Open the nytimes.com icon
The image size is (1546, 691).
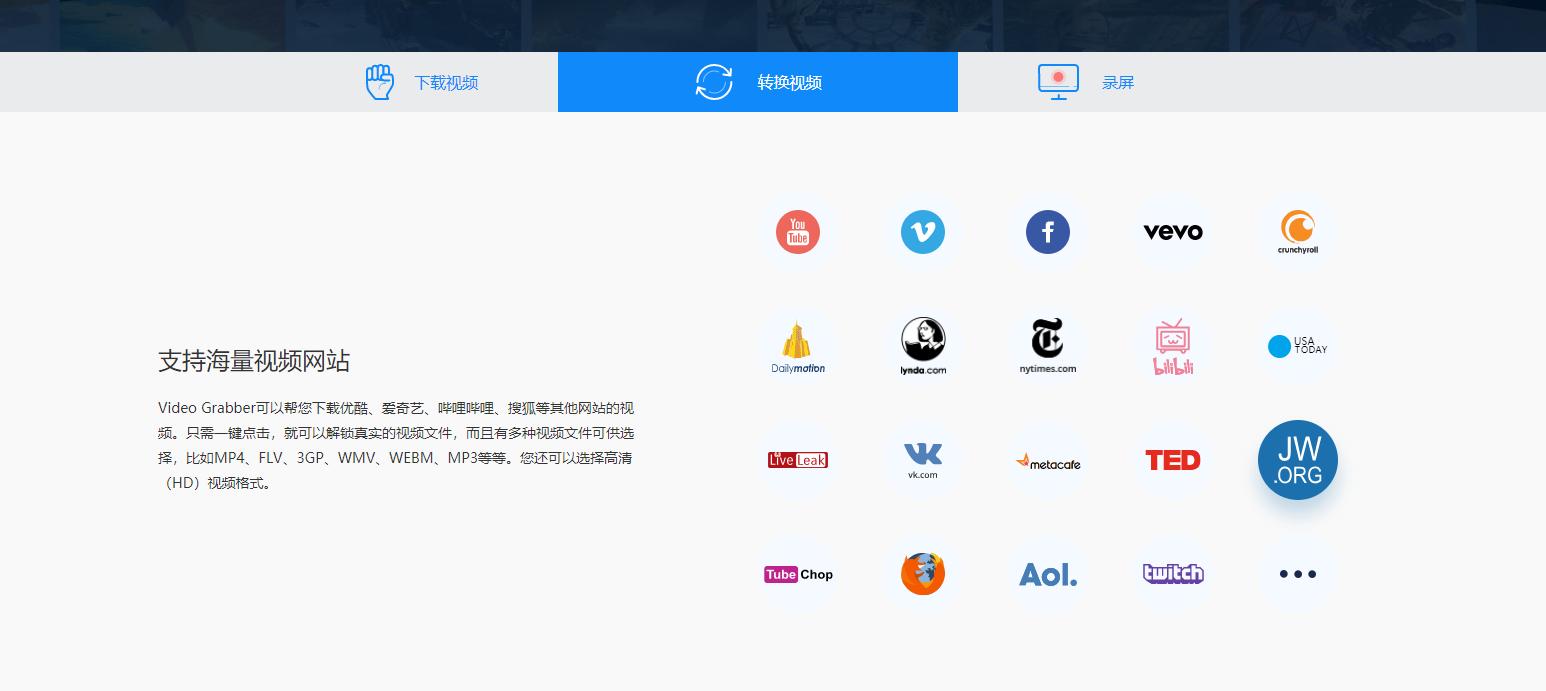(x=1047, y=345)
